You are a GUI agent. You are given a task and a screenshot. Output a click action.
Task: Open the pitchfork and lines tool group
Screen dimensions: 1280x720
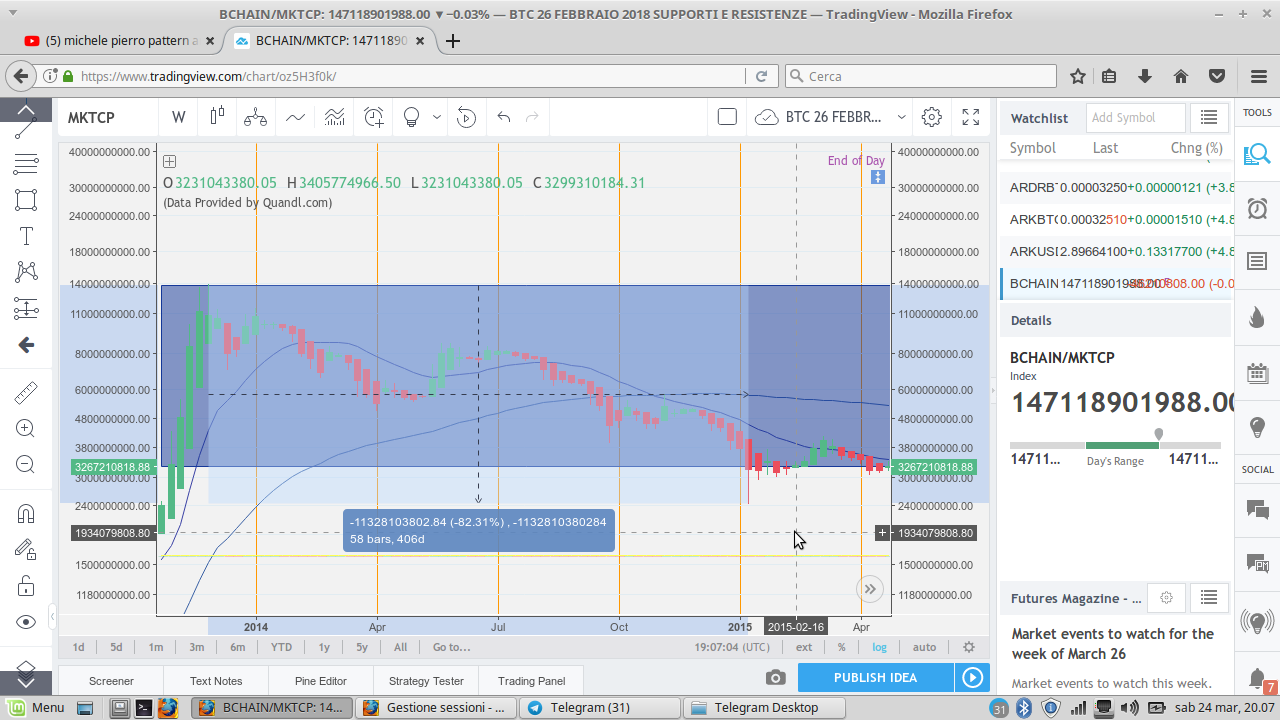point(26,164)
